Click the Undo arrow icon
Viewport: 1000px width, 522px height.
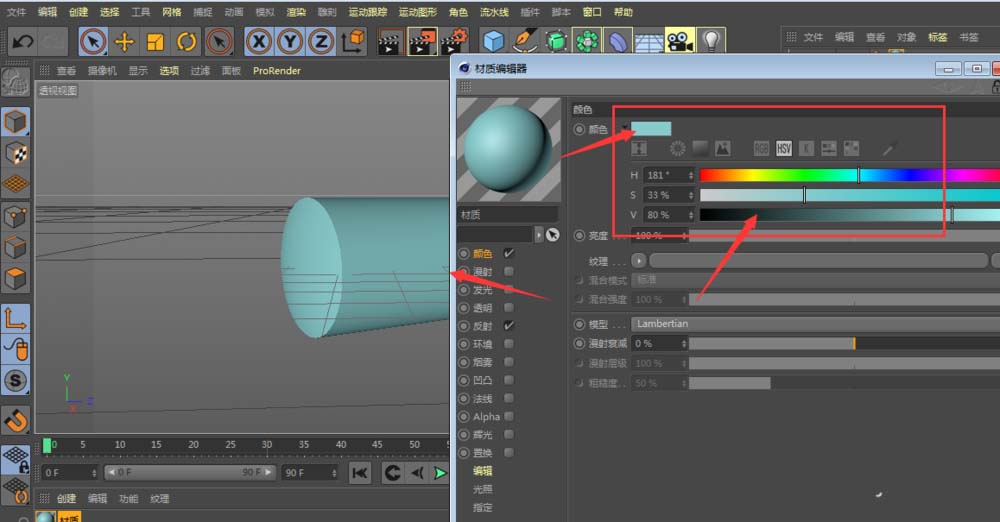point(22,41)
